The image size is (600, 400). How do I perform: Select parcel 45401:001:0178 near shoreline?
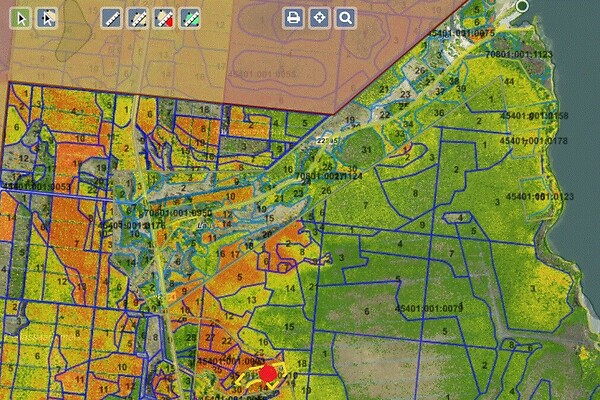(x=534, y=142)
